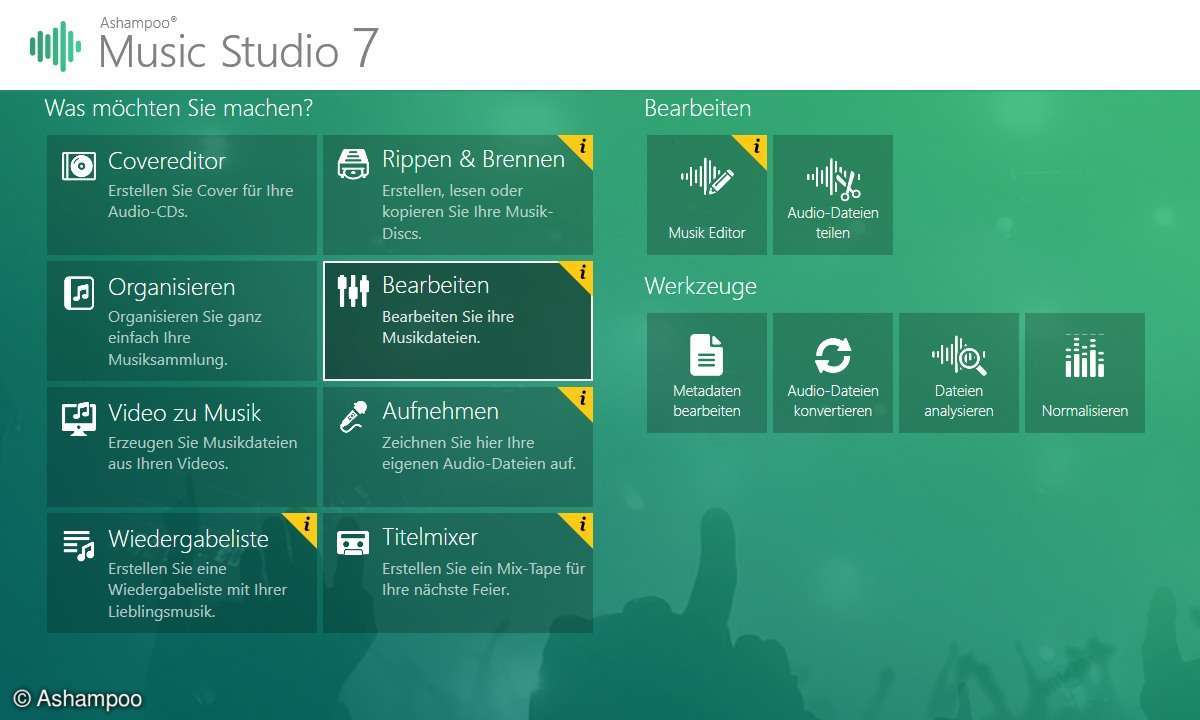1200x720 pixels.
Task: Click text "Erstellen Sie ein Mix-Tape für Ihre nächste Feier."
Action: pyautogui.click(x=484, y=579)
